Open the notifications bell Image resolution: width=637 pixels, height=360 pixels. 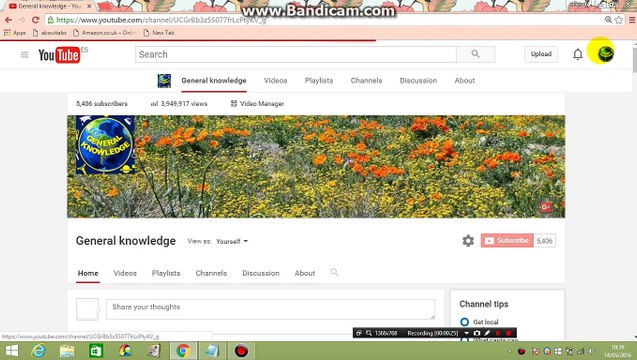(578, 54)
